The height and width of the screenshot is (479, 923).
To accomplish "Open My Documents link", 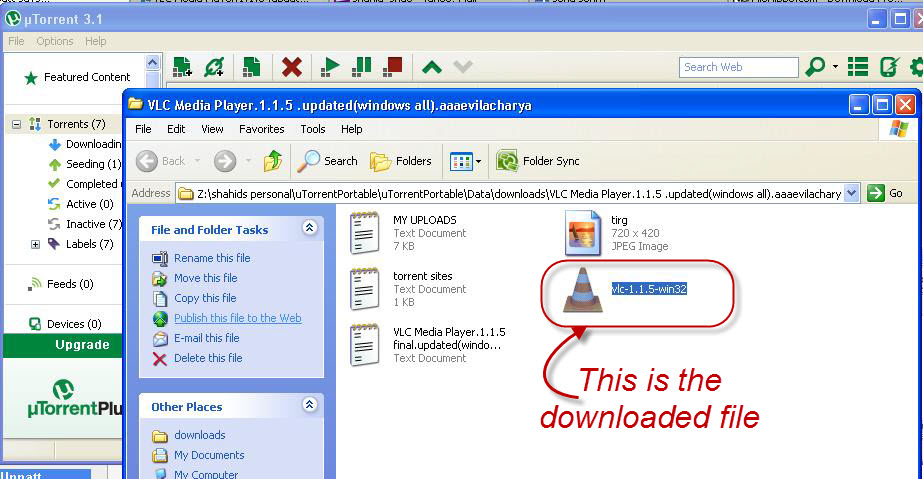I will pos(209,455).
